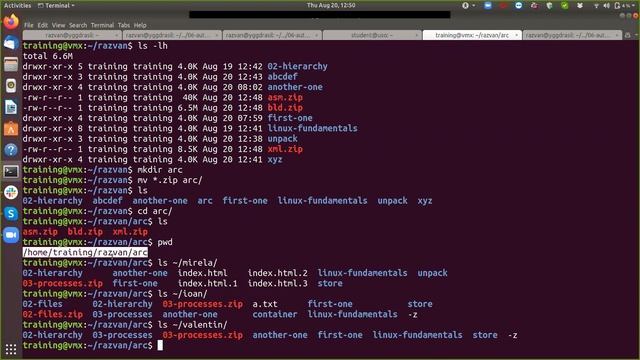Image resolution: width=640 pixels, height=360 pixels.
Task: Open Ubuntu Software from the dock
Action: point(11,129)
